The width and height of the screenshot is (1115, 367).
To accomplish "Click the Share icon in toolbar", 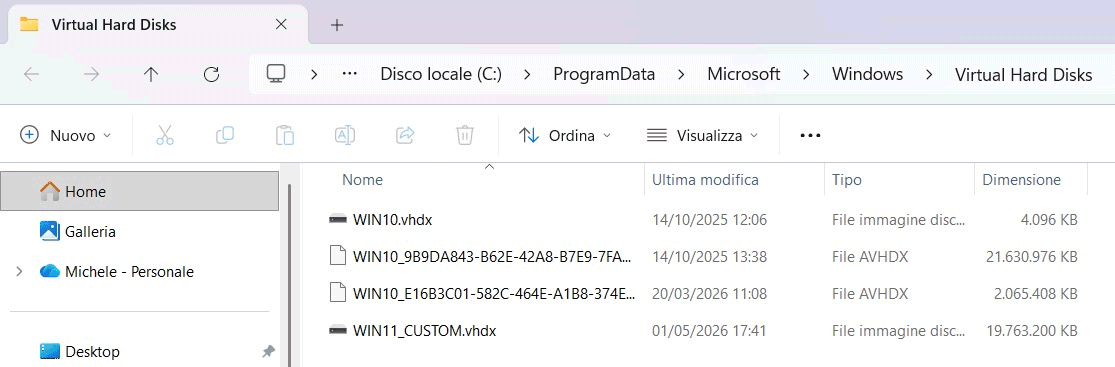I will (x=405, y=135).
